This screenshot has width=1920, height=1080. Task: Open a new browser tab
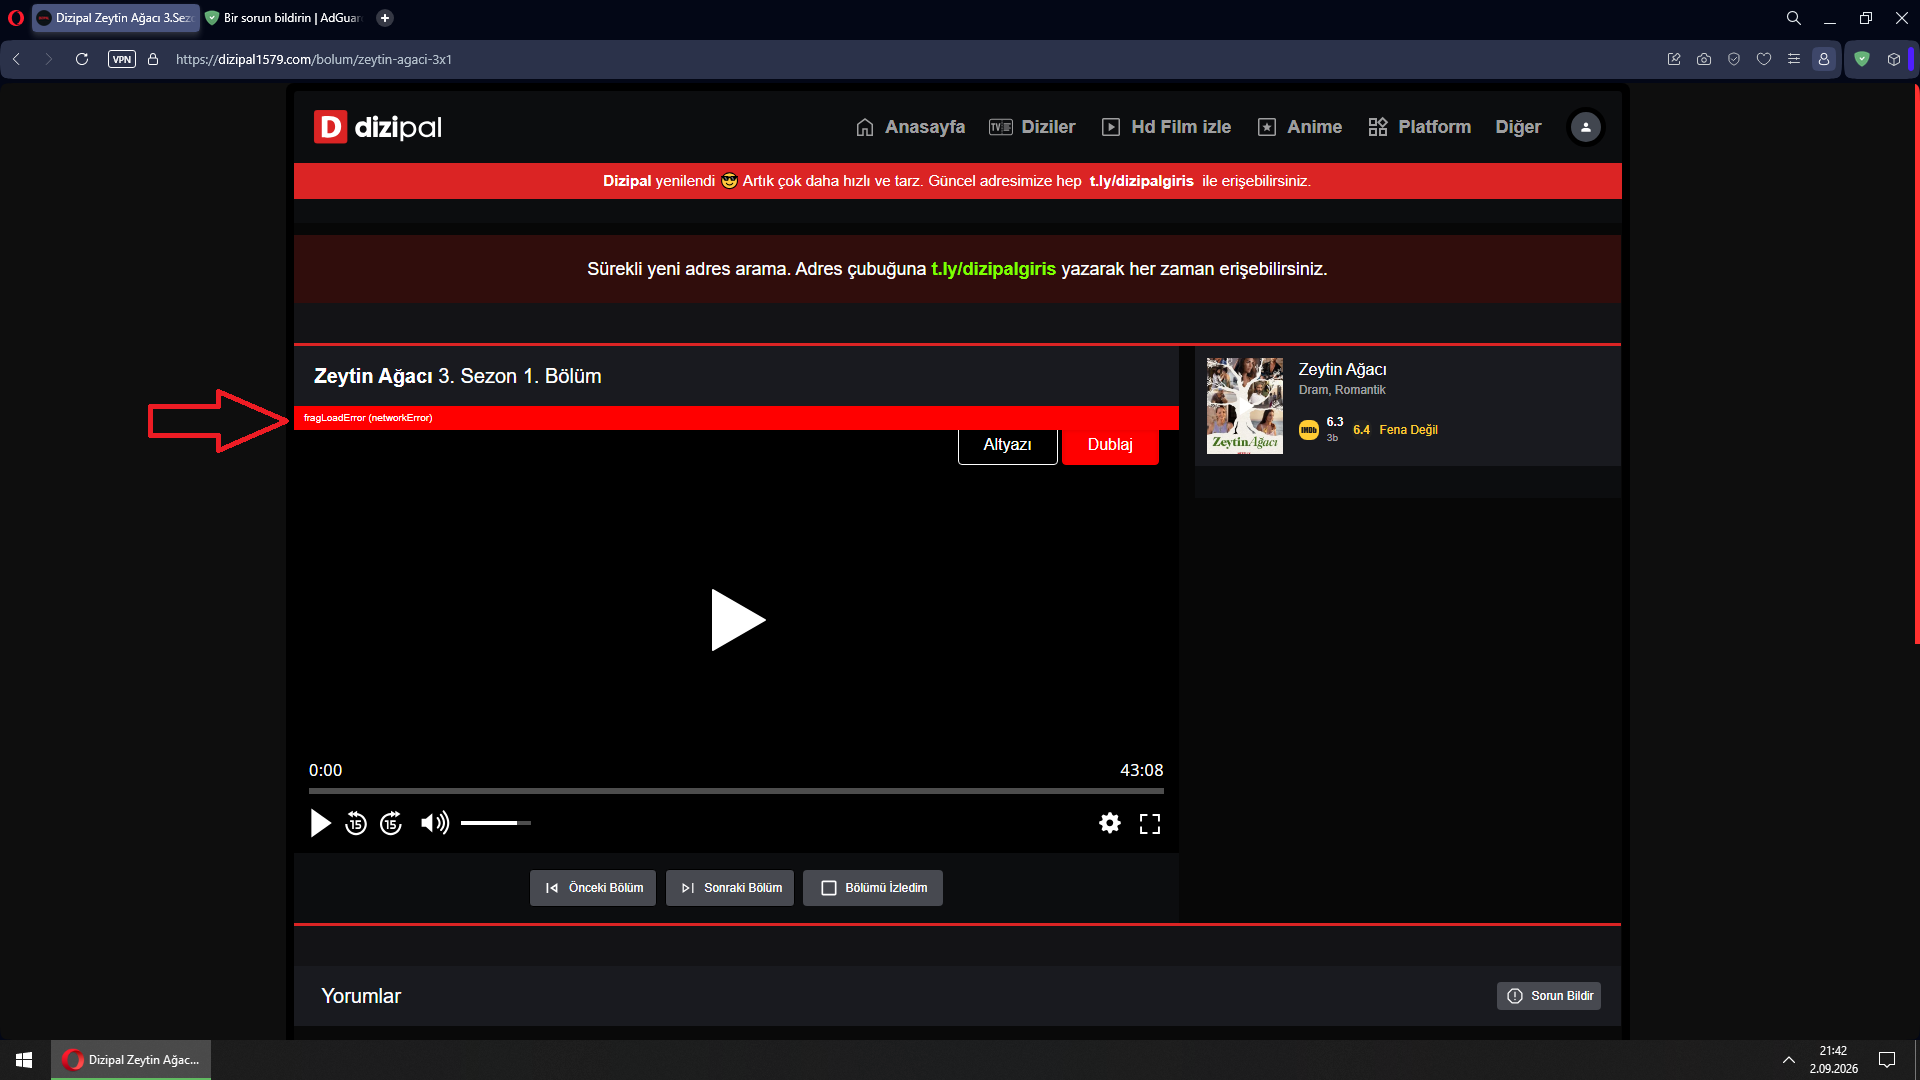click(385, 18)
